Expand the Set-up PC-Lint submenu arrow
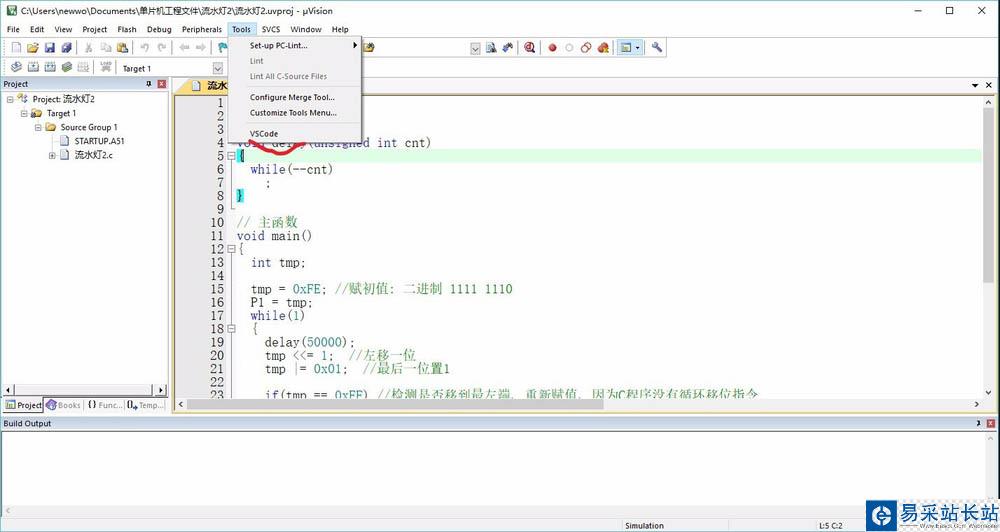Image resolution: width=1000 pixels, height=532 pixels. coord(355,45)
